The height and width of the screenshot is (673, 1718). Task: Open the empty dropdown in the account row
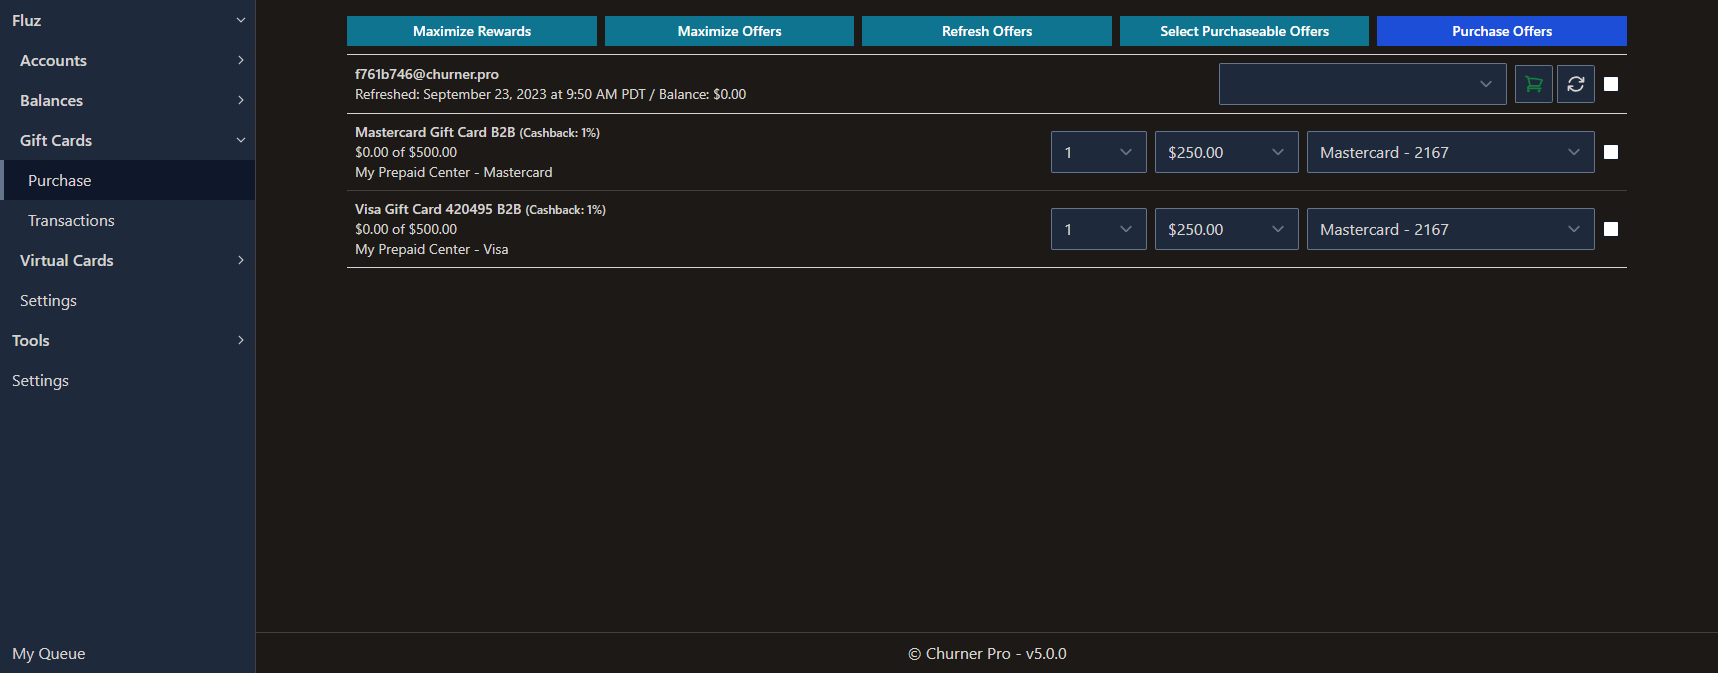(1362, 84)
